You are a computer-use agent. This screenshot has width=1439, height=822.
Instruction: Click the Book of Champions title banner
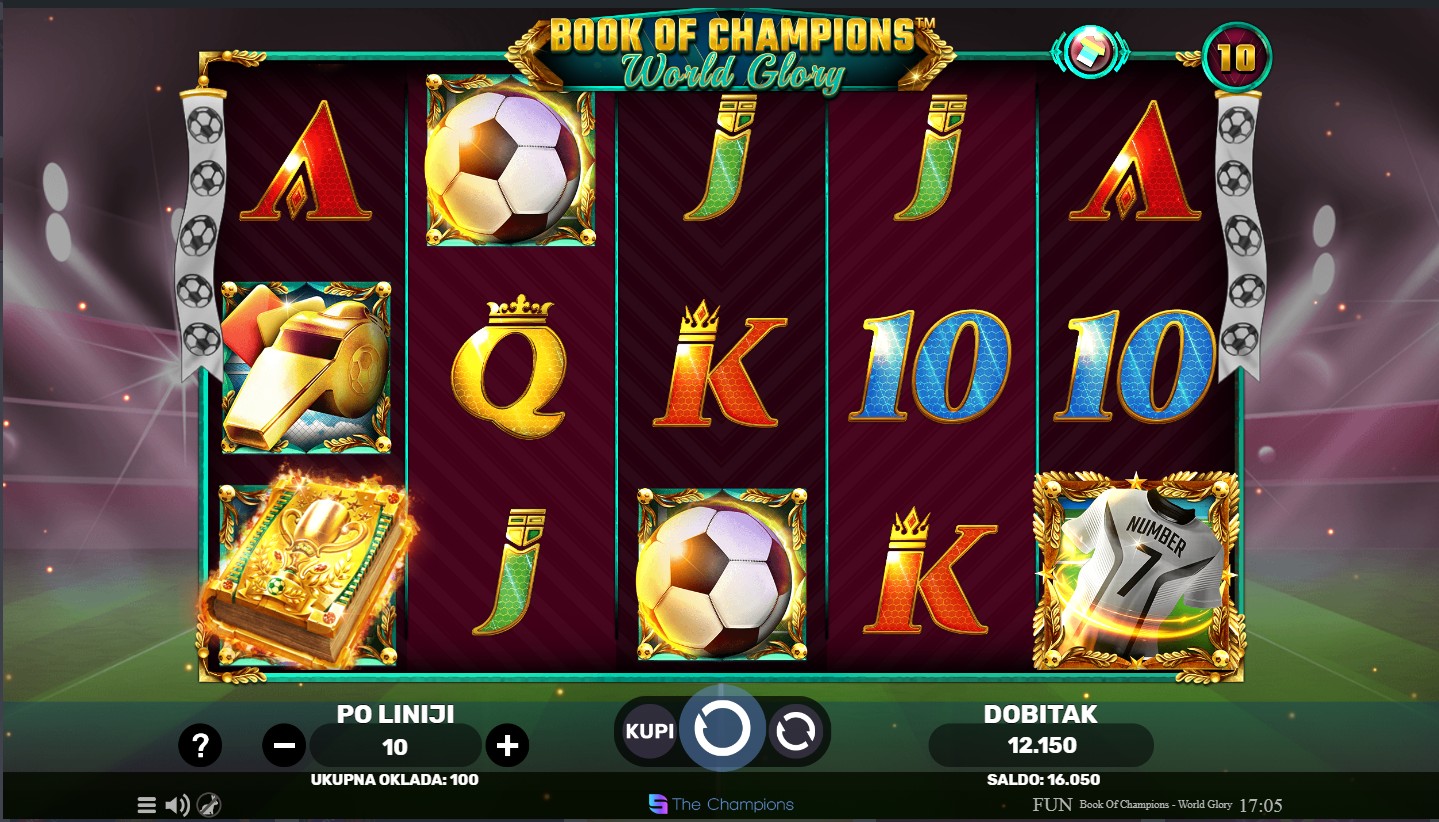click(730, 52)
